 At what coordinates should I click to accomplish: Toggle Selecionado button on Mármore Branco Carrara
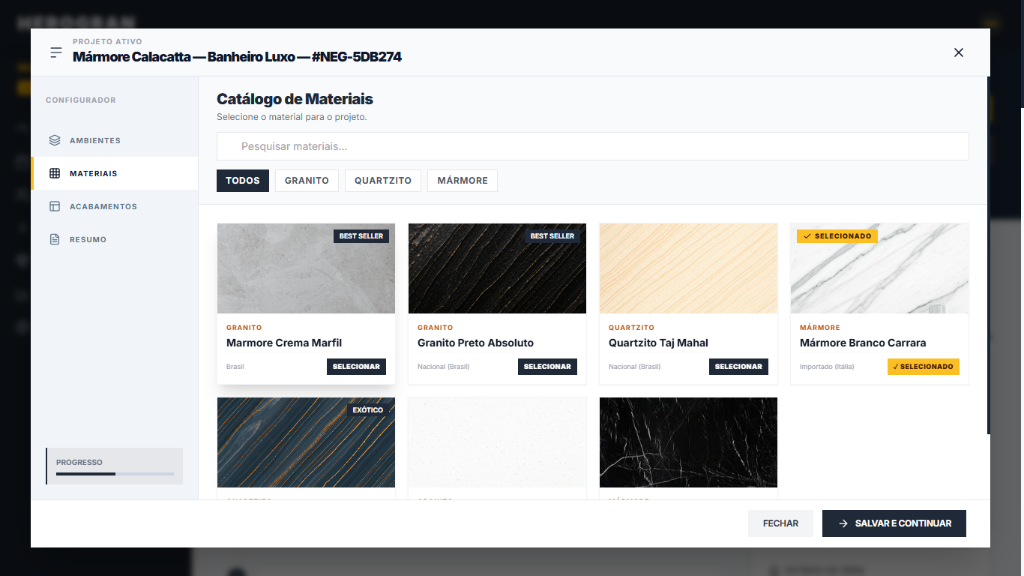coord(923,366)
